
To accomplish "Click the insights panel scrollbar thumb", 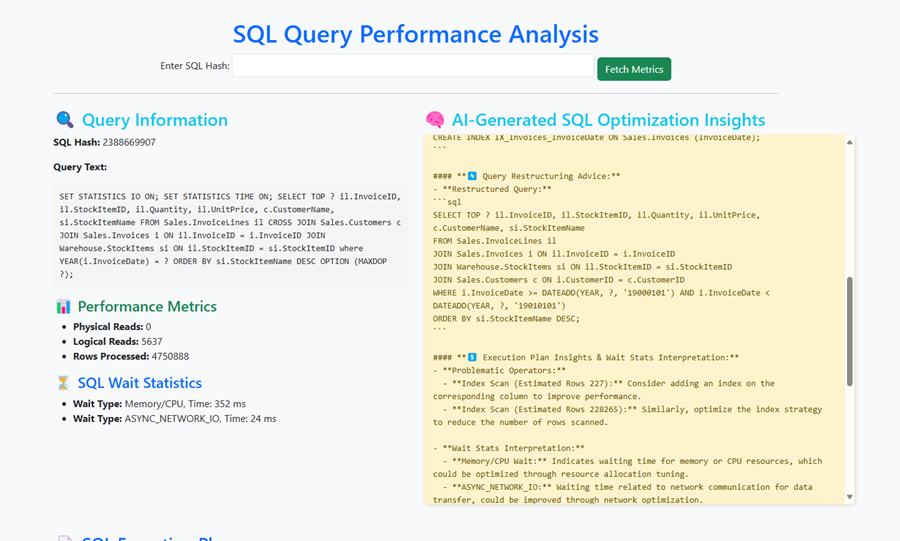I will point(849,332).
